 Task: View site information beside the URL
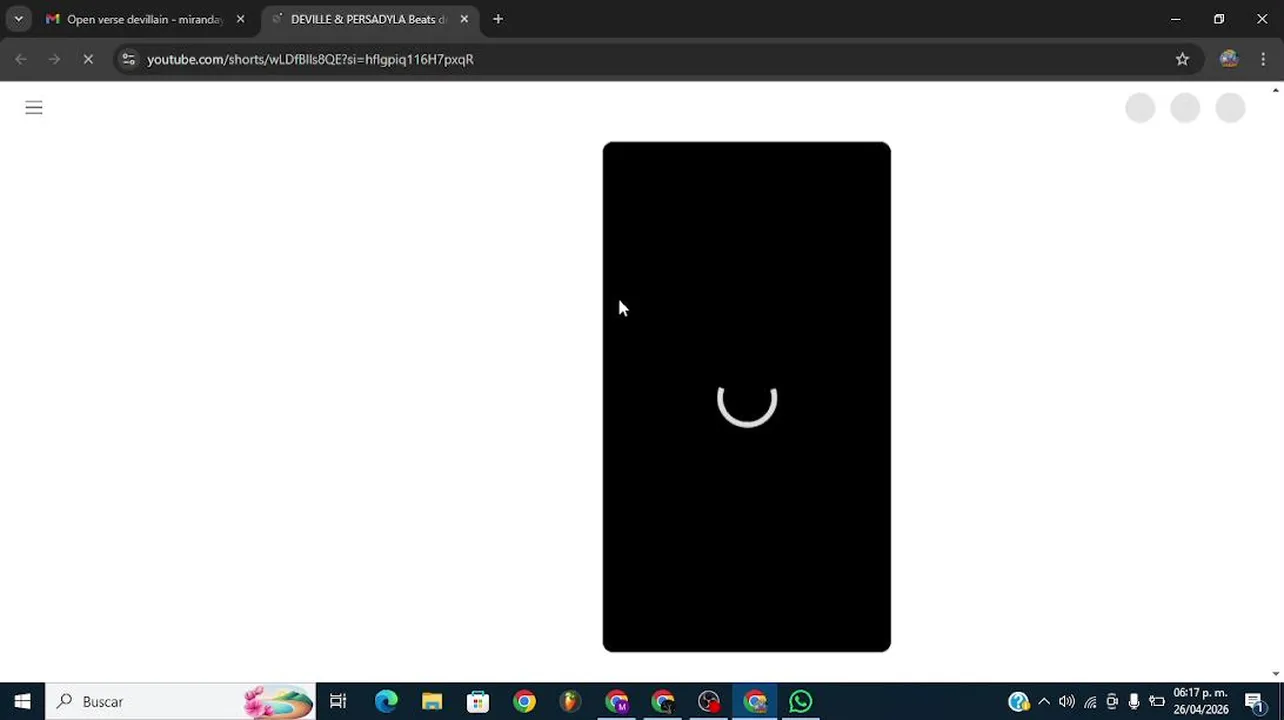point(128,60)
